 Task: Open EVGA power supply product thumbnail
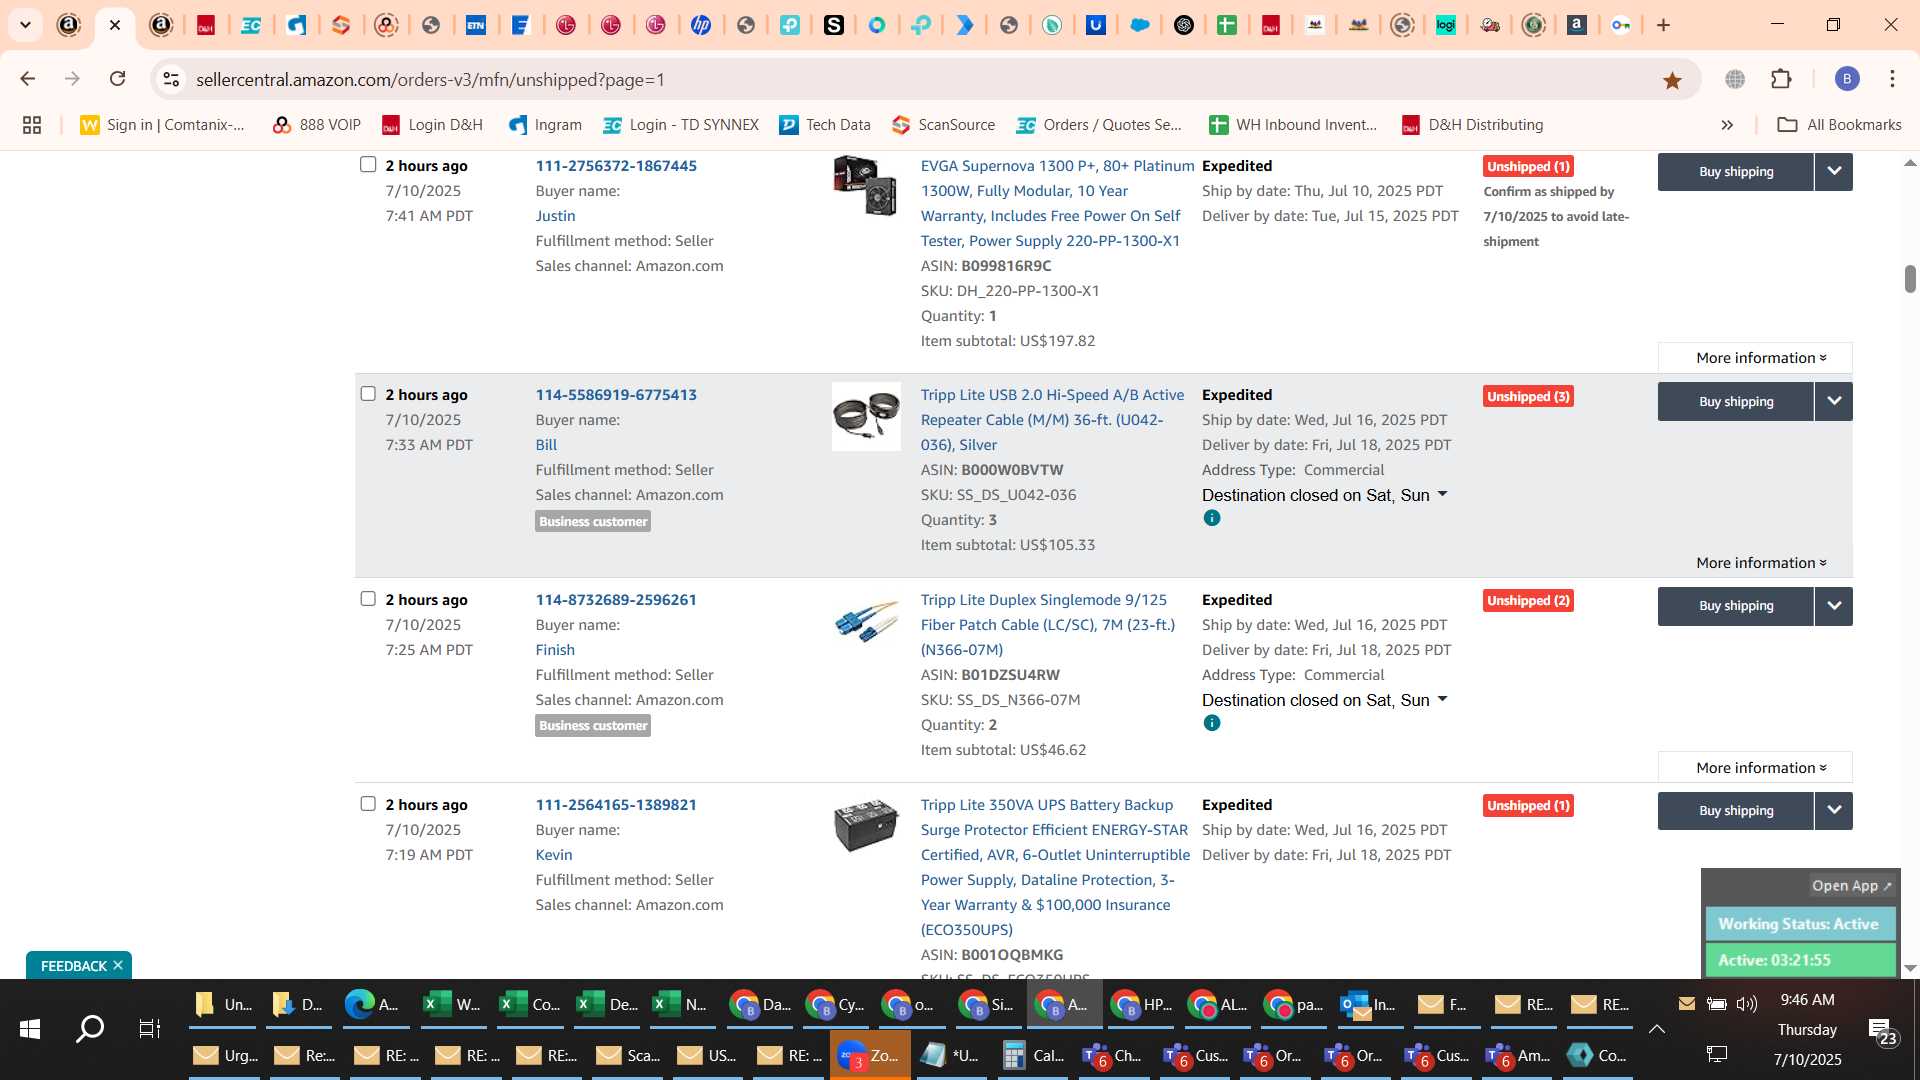866,185
